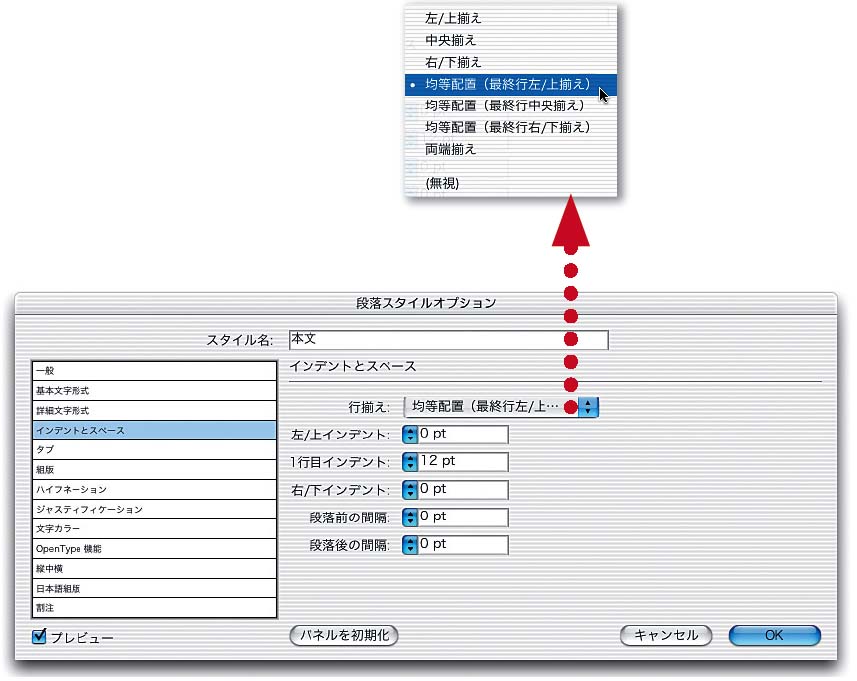Confirm with the OK button

tap(774, 636)
